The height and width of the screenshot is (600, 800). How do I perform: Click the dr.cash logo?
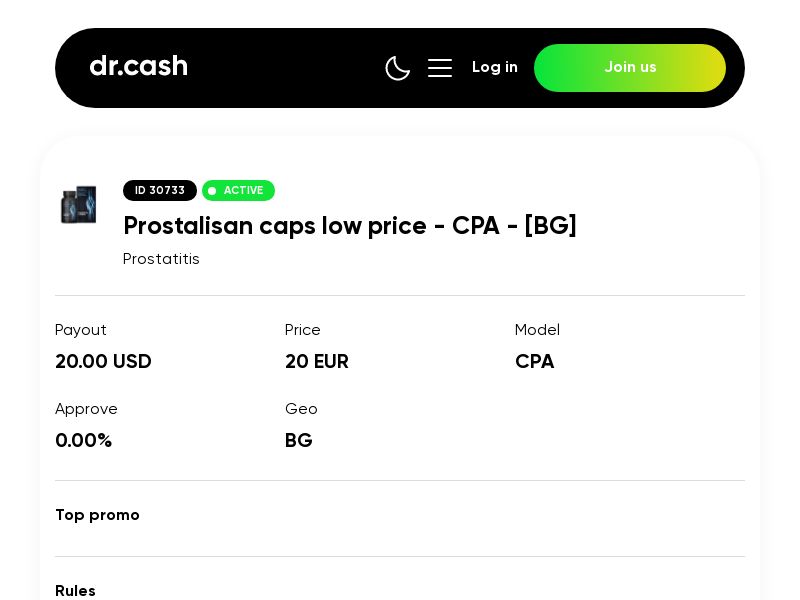(138, 66)
